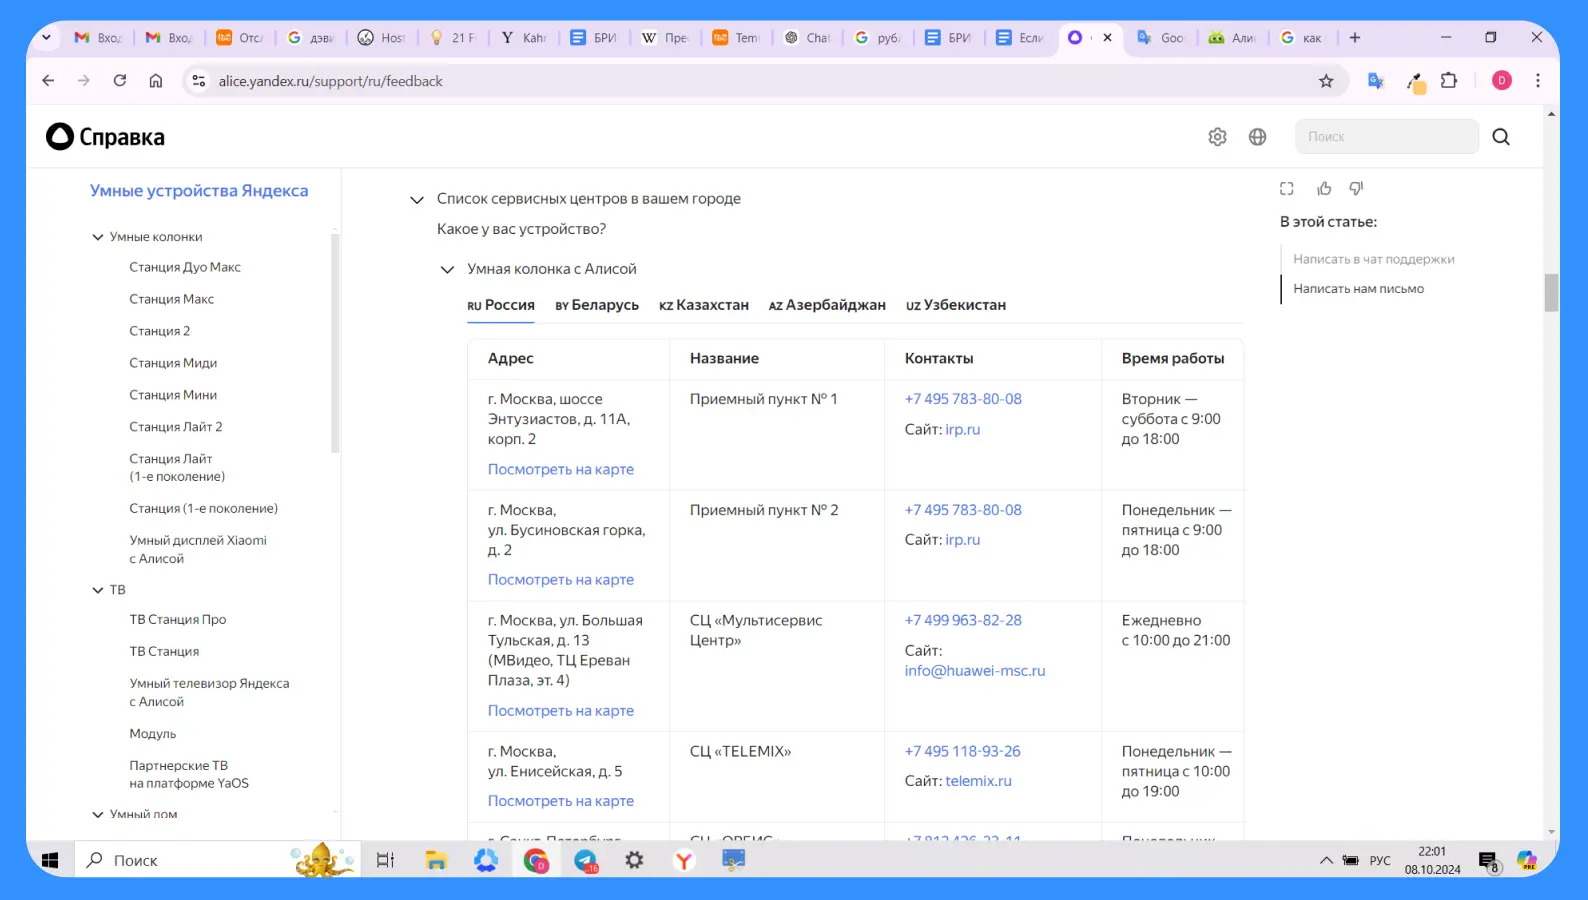Open Станция Дуо Макс in sidebar
Viewport: 1588px width, 900px height.
[x=185, y=267]
